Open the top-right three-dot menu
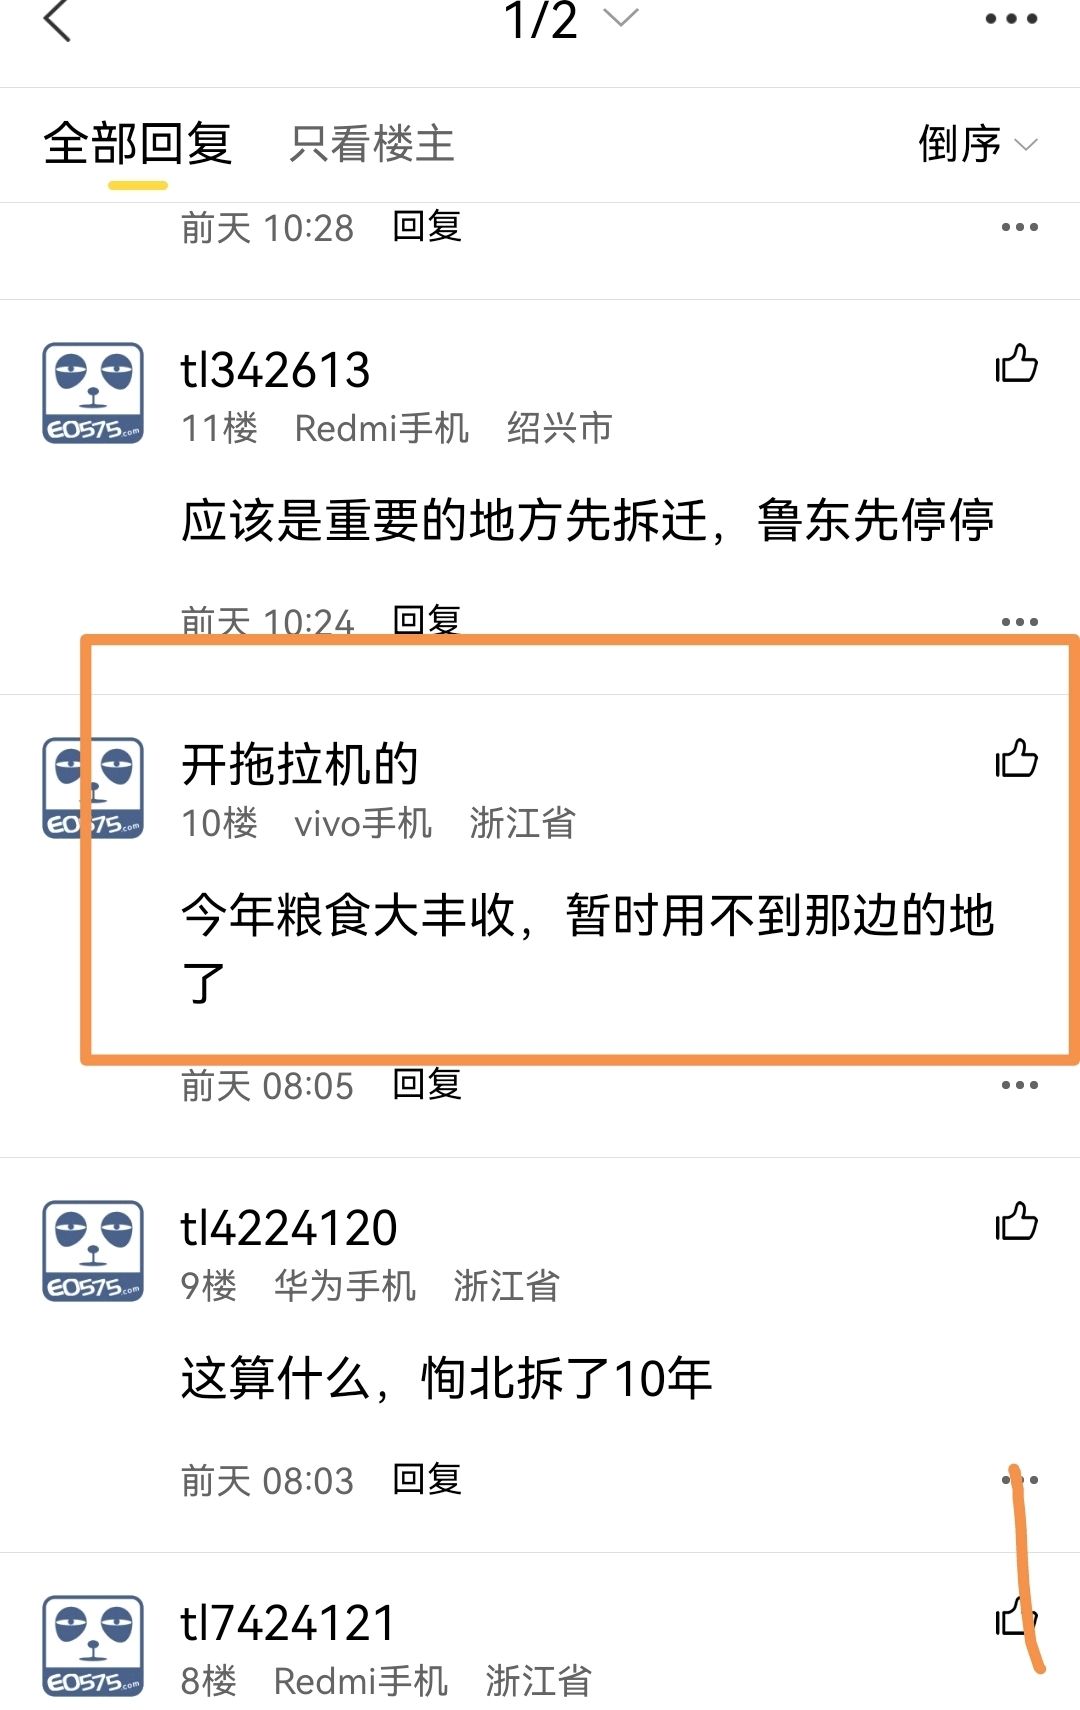 (1011, 18)
